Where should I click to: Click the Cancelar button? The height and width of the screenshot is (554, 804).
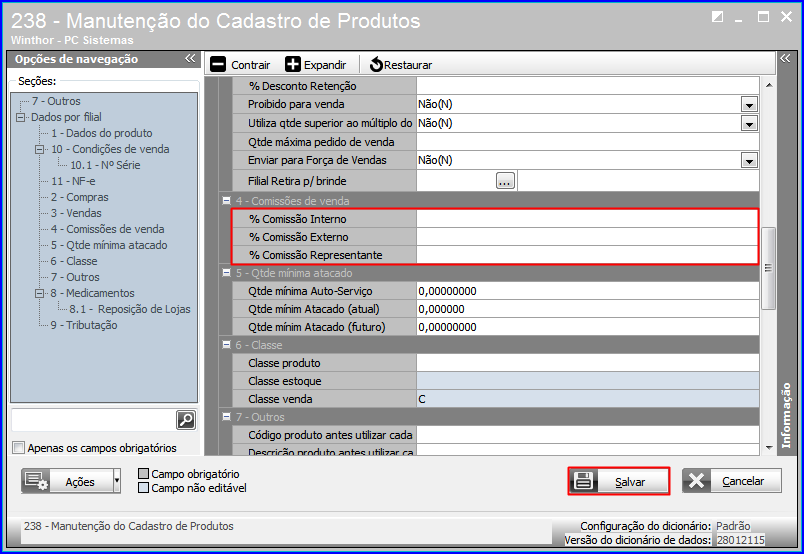pos(732,481)
